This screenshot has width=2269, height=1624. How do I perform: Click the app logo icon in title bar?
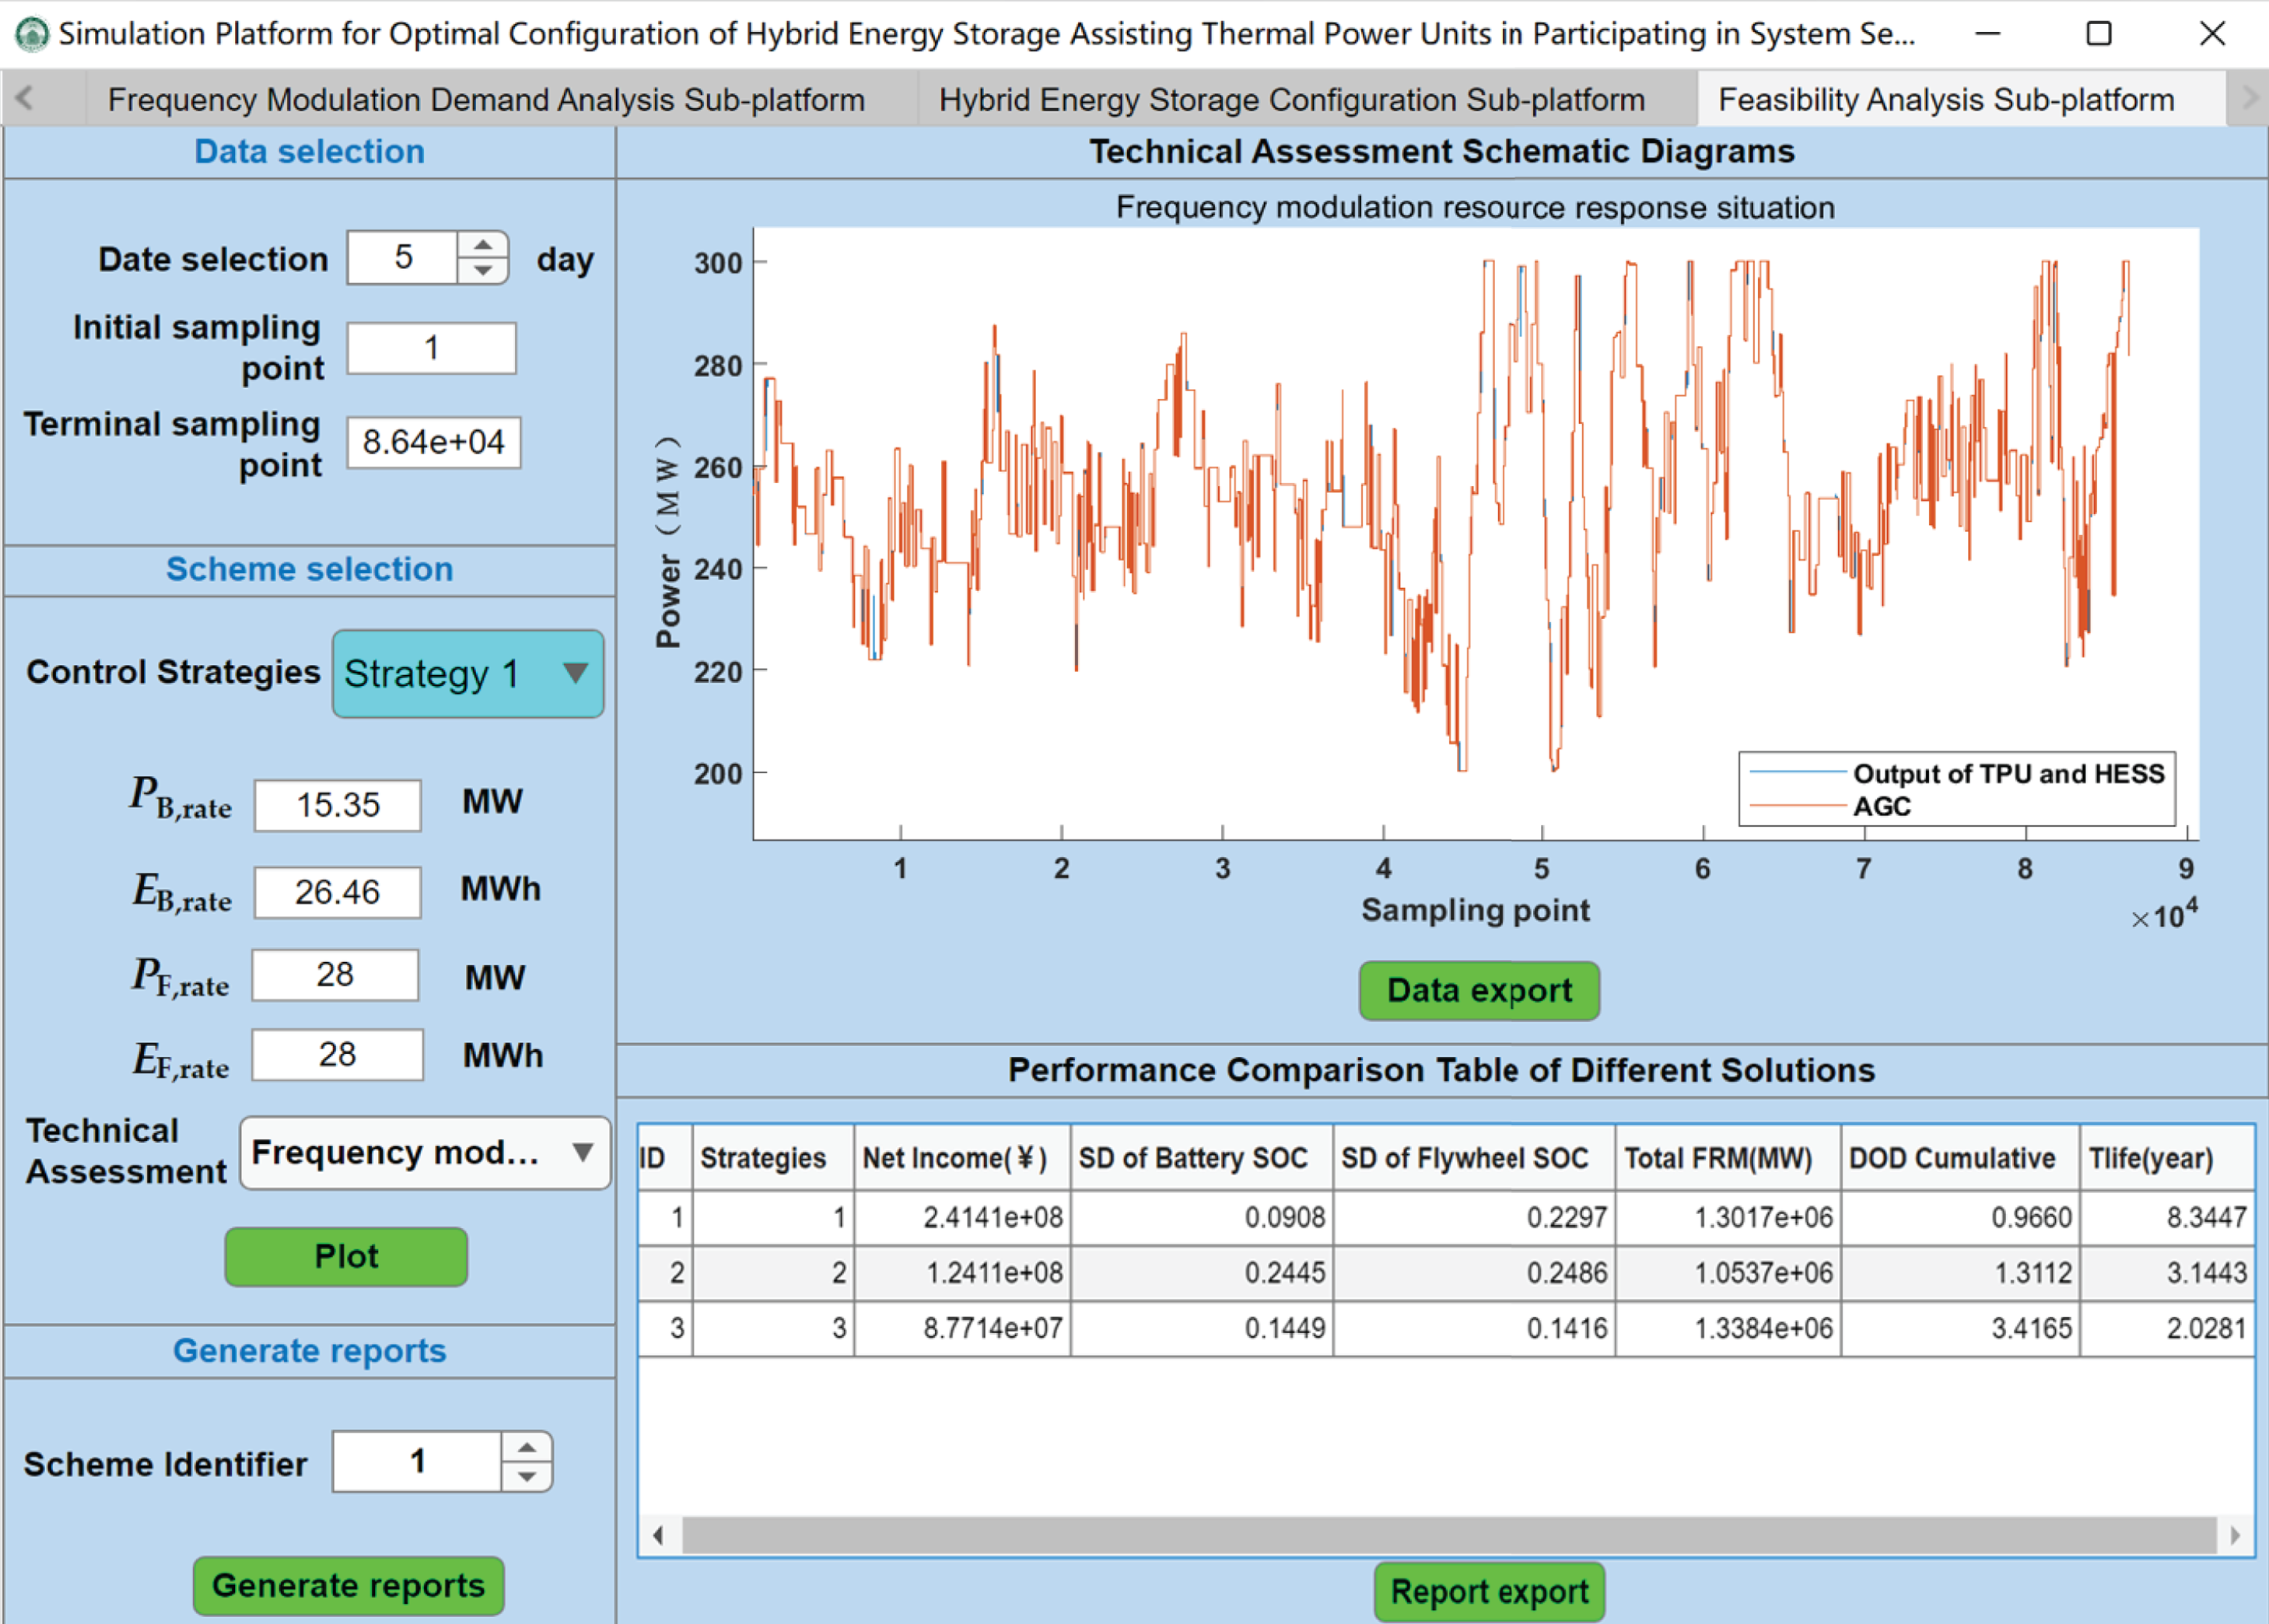[x=32, y=33]
